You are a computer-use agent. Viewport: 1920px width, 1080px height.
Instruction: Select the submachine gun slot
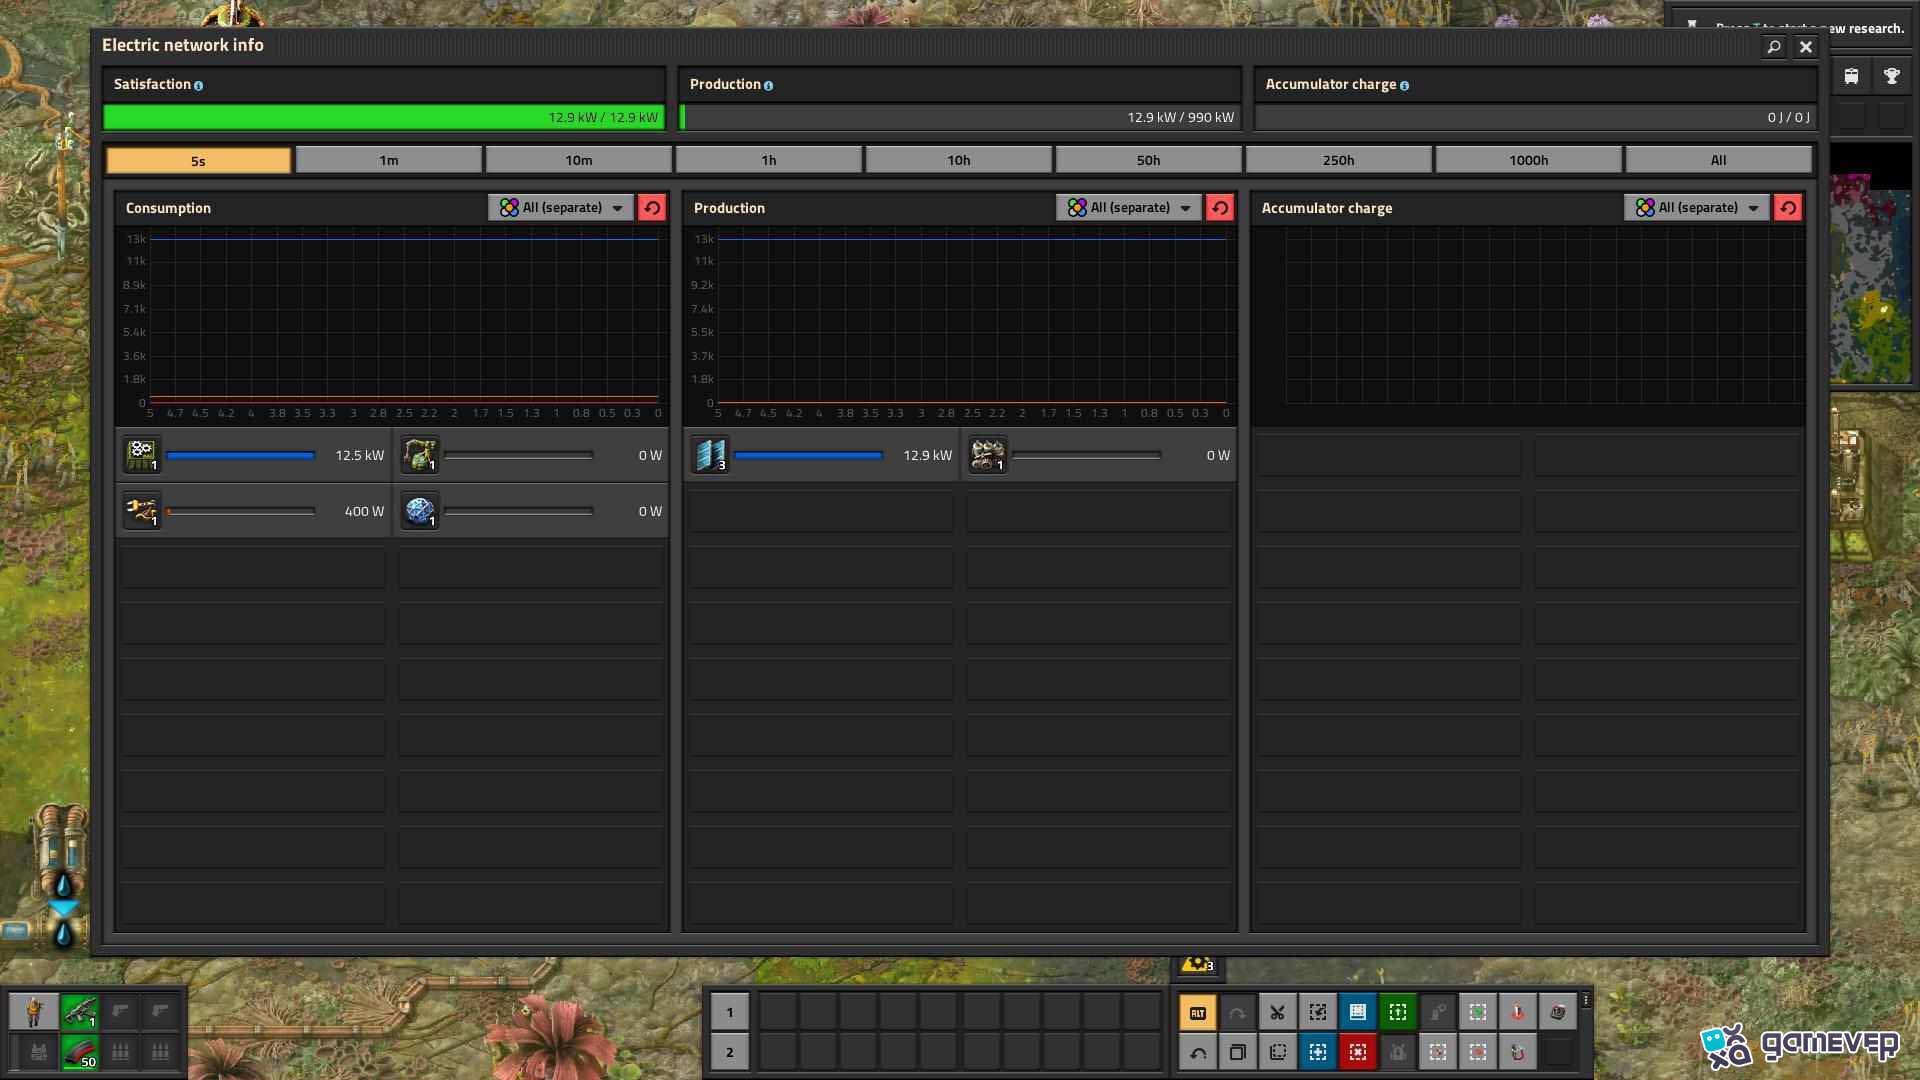79,1012
